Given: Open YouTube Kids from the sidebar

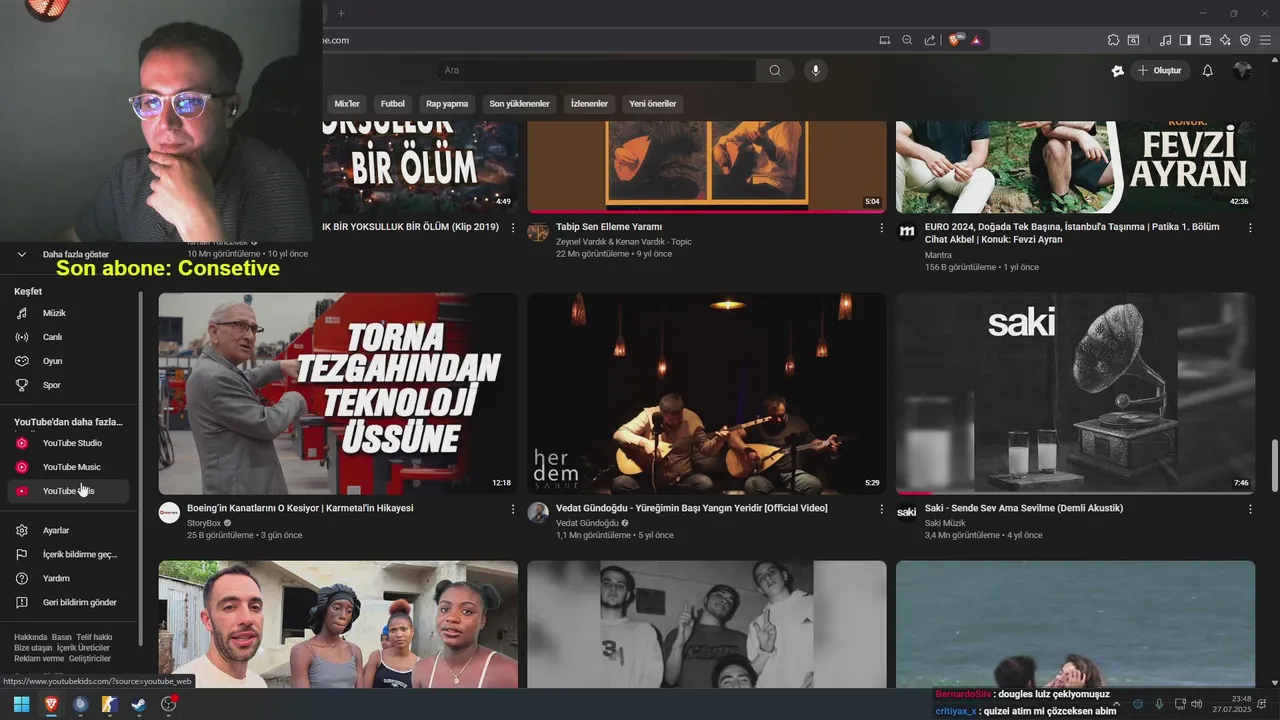Looking at the screenshot, I should click(68, 491).
